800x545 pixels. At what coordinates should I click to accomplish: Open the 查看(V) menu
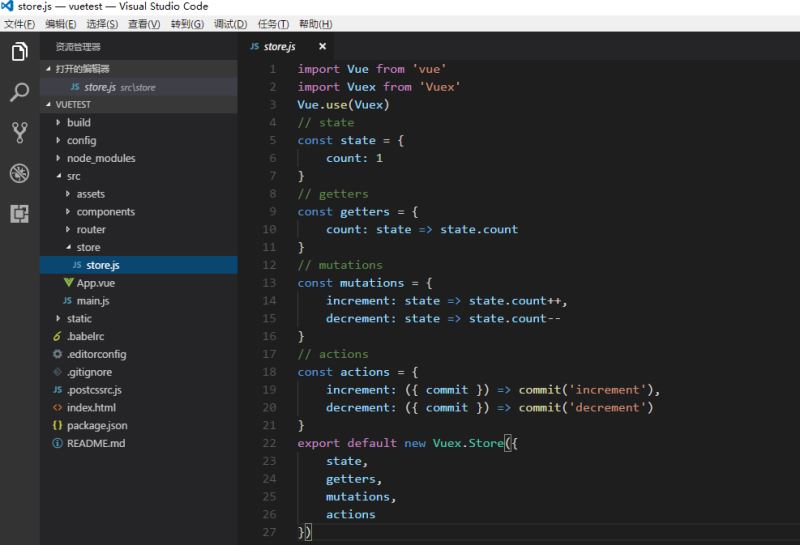(x=144, y=24)
